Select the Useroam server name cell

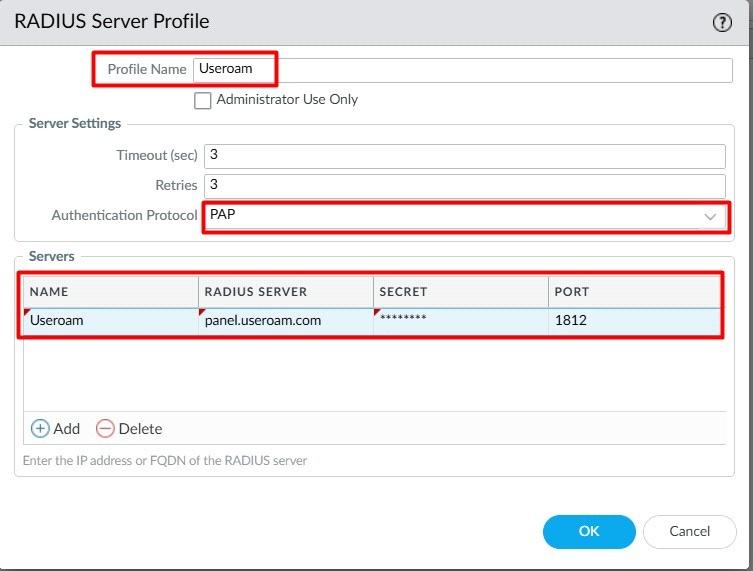coord(111,321)
